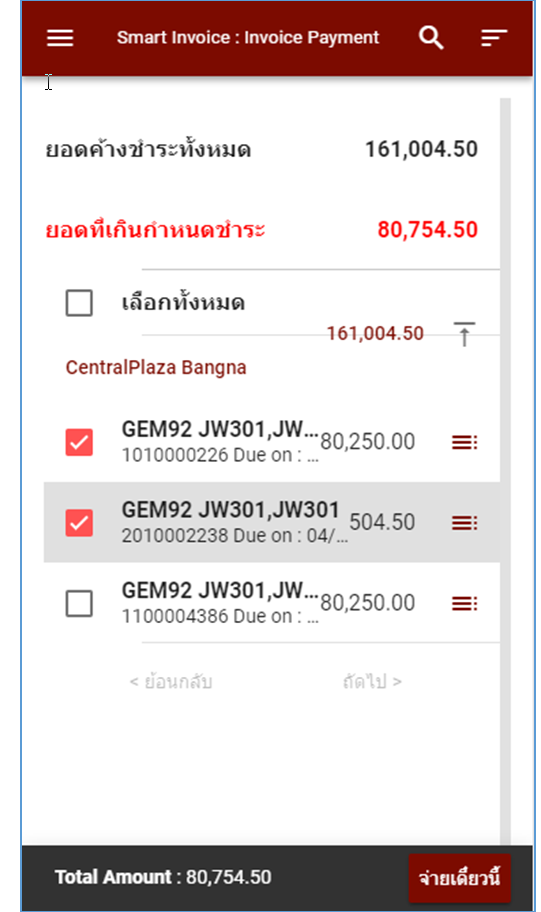Go to next page with ถัดไป
541x912 pixels.
point(372,681)
